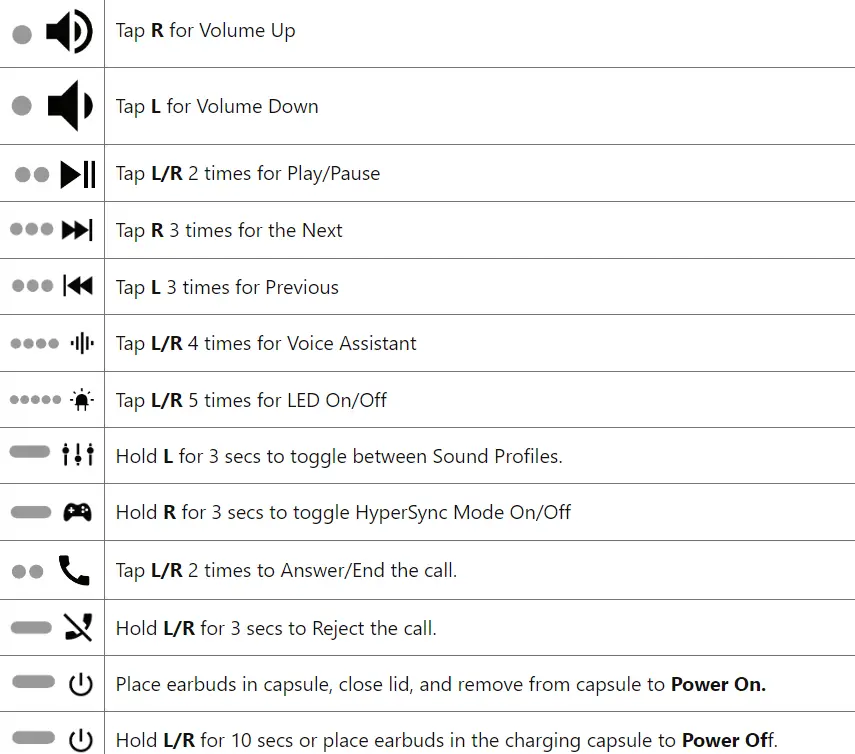Click the voice assistant waveform icon
This screenshot has width=855, height=754.
[x=82, y=344]
